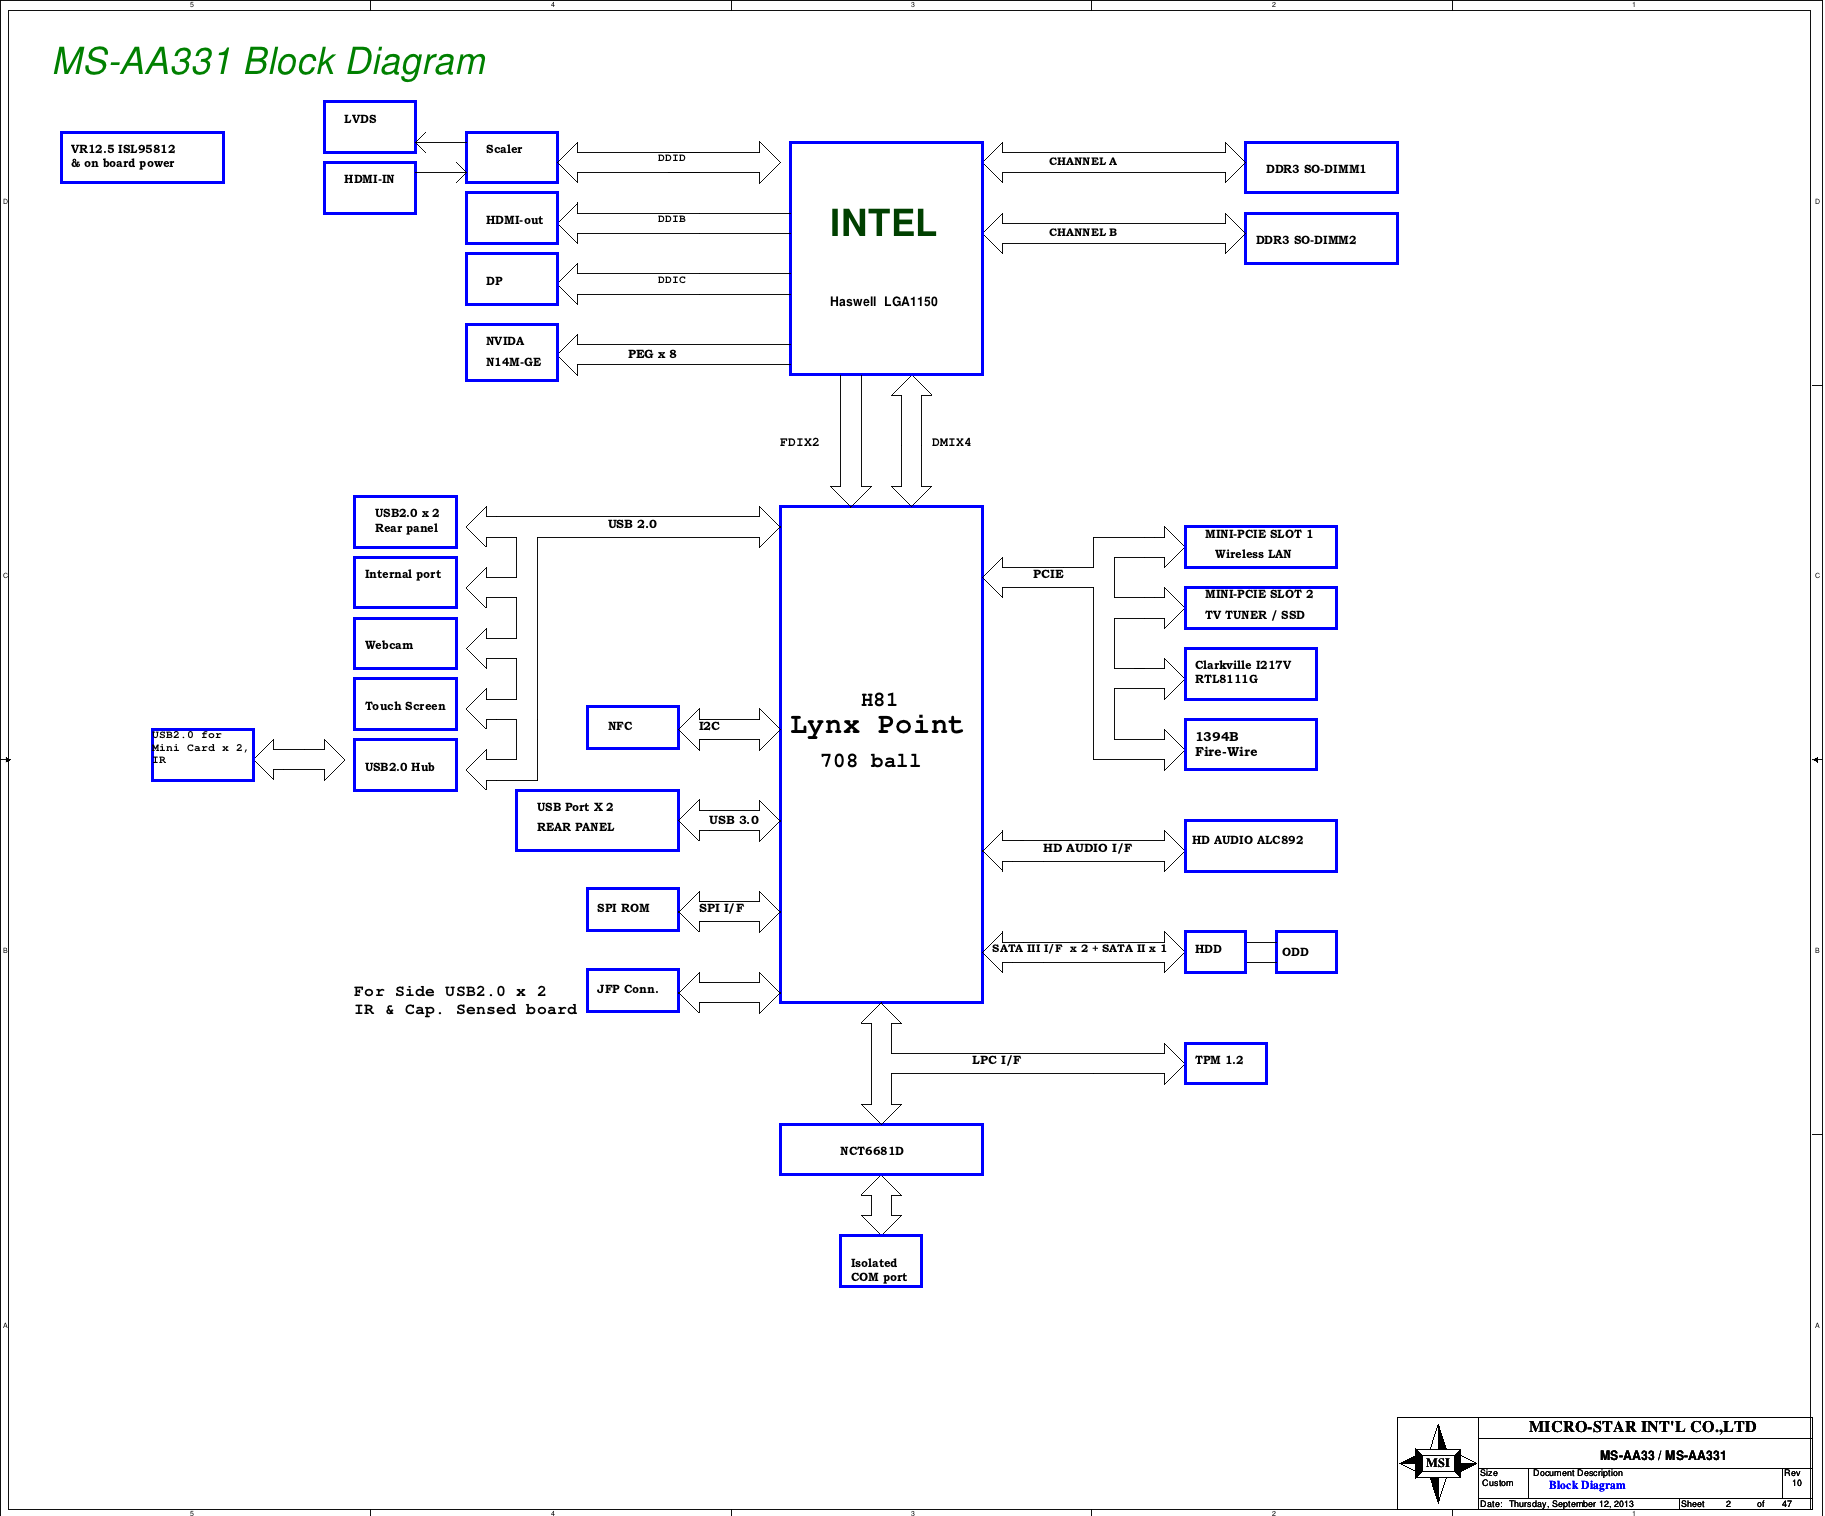Click 'MICRO-STAR INT'L CO.,LTD' in title block

point(1642,1427)
